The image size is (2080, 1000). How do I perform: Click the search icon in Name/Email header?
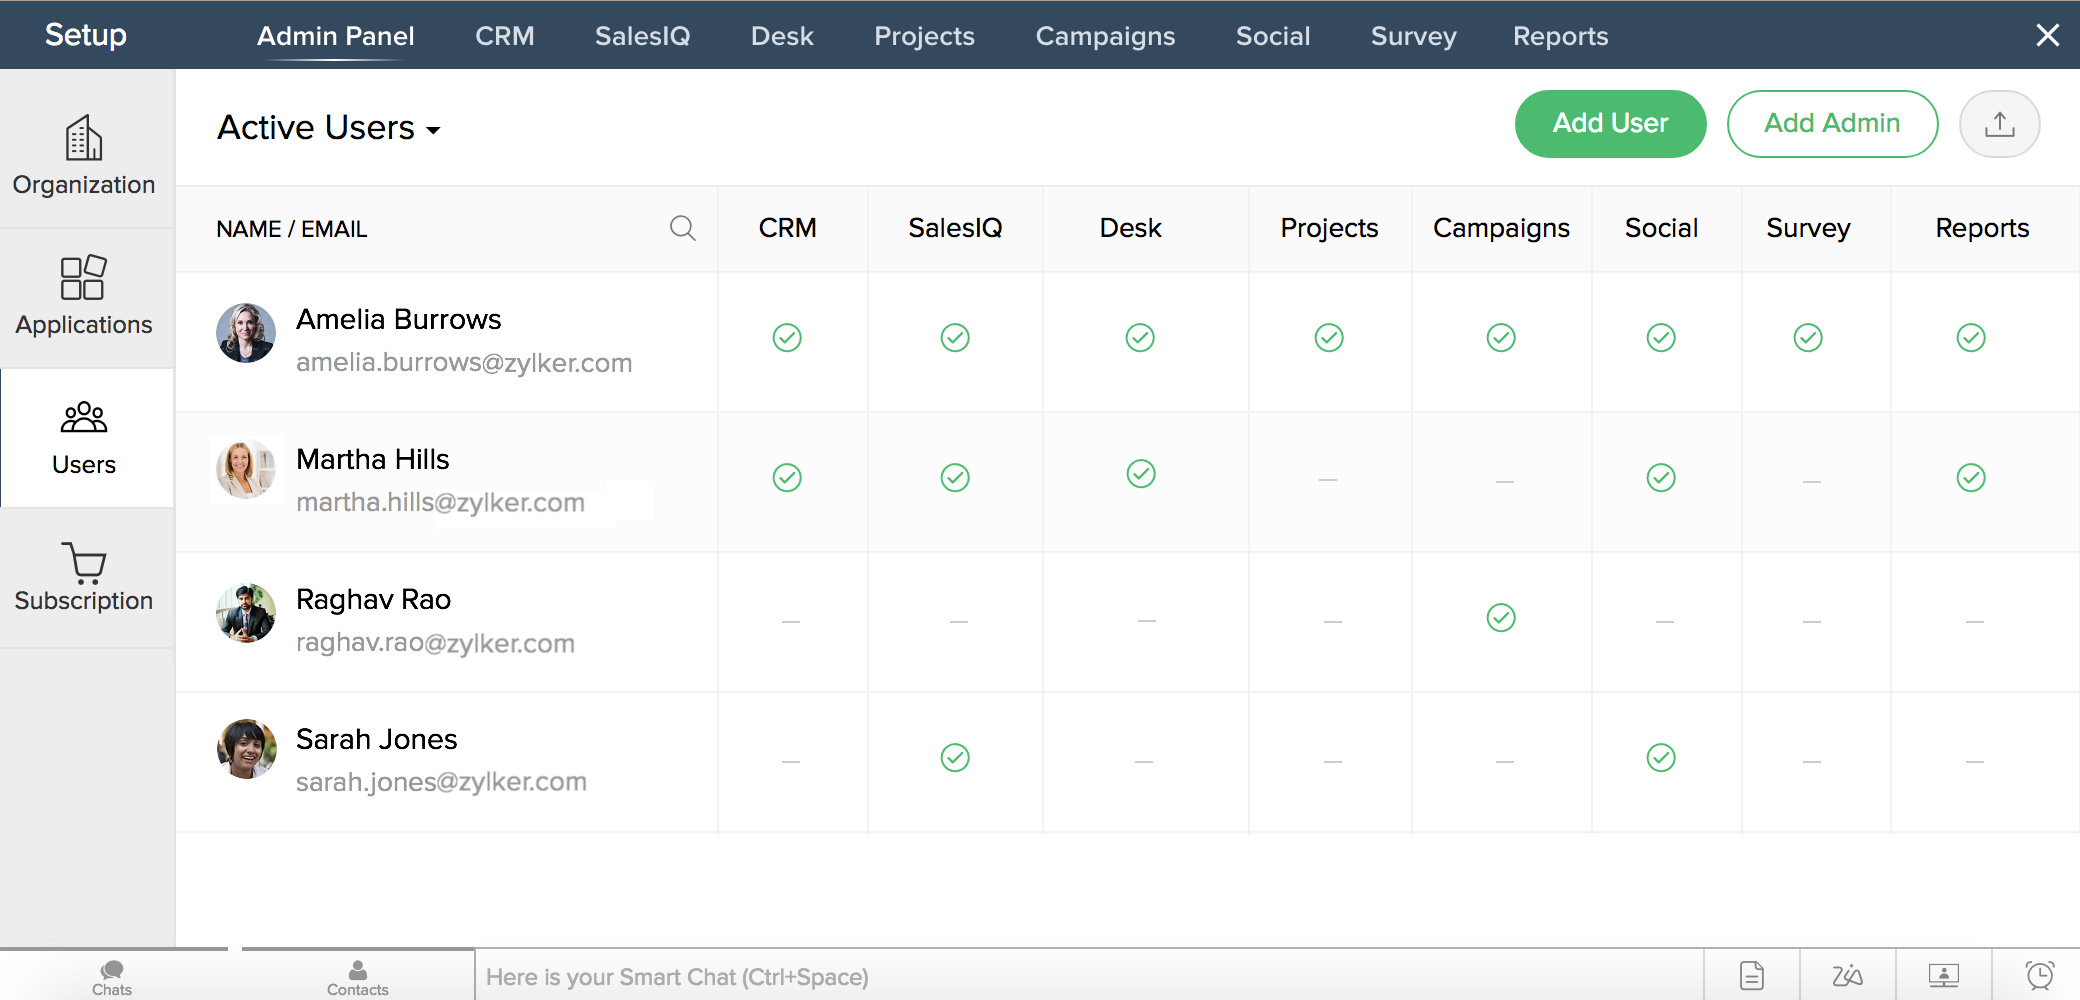[682, 228]
